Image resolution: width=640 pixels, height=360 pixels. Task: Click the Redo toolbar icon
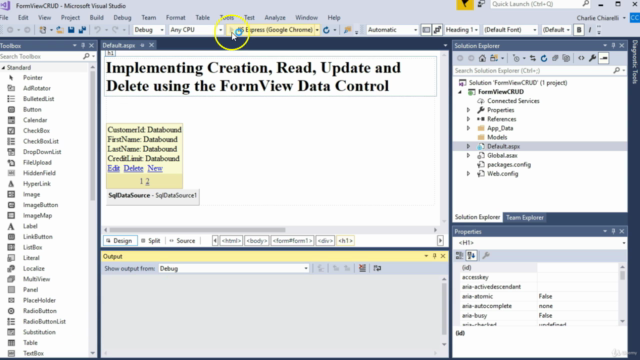pyautogui.click(x=115, y=30)
